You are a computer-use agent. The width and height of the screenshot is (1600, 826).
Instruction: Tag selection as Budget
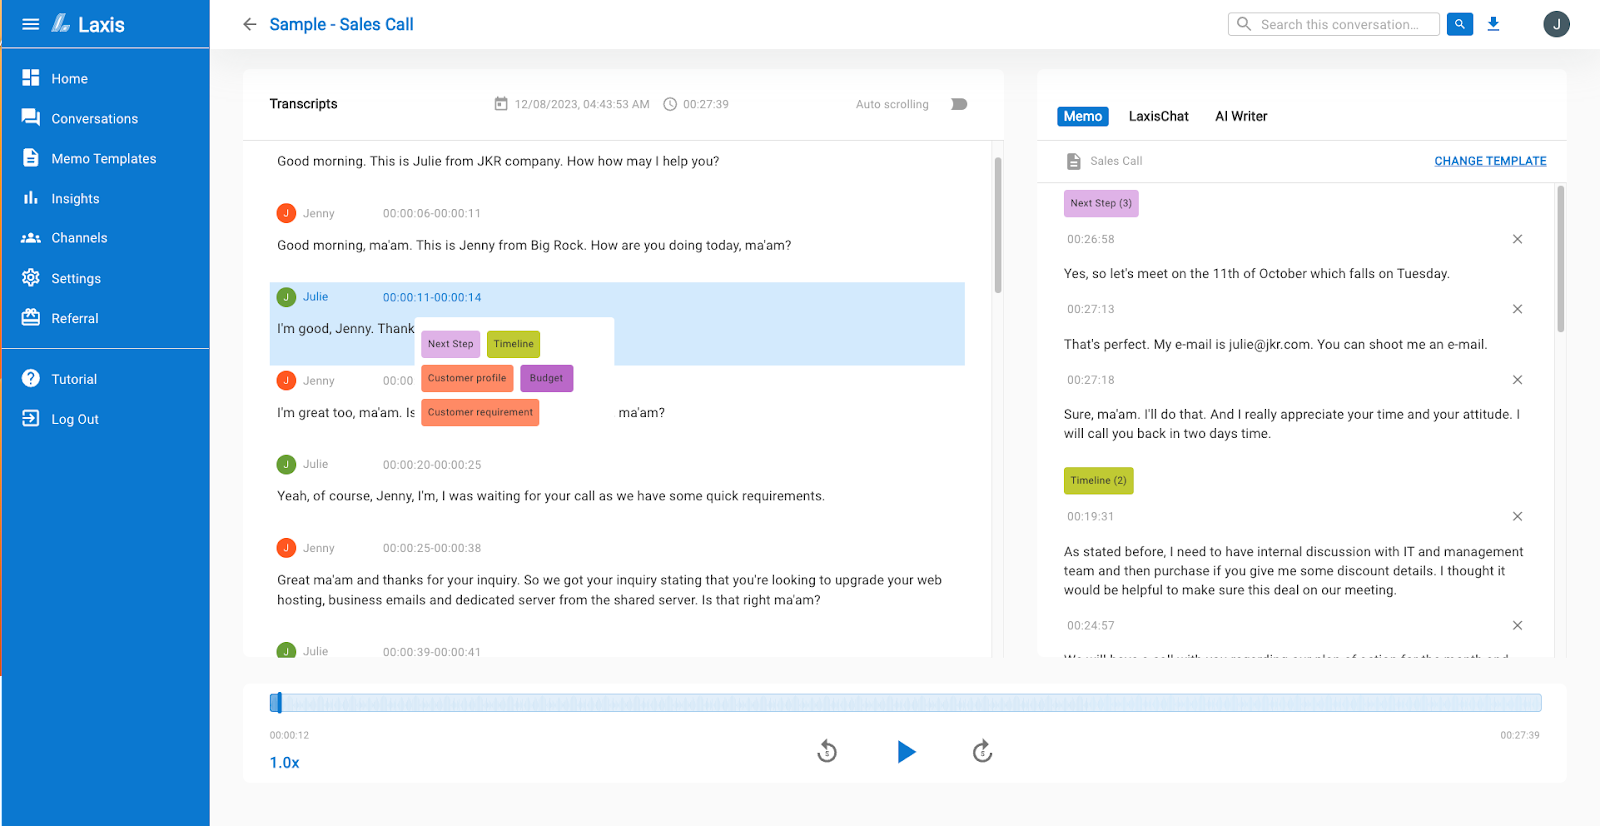(x=546, y=378)
